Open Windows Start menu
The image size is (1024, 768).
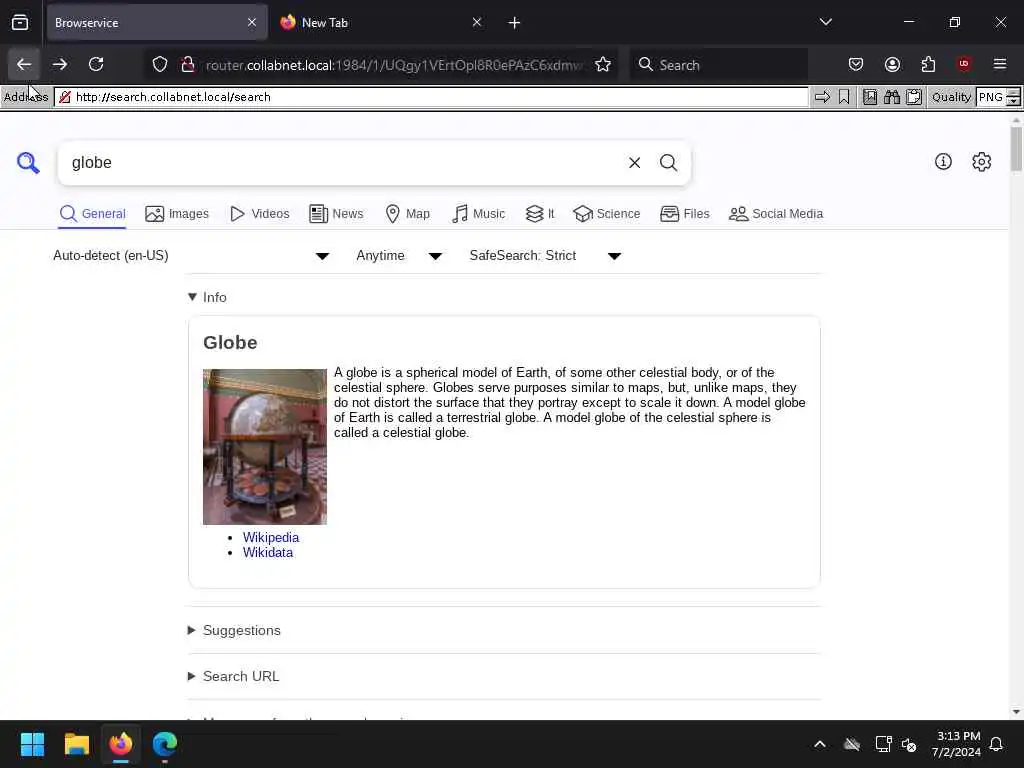tap(32, 744)
